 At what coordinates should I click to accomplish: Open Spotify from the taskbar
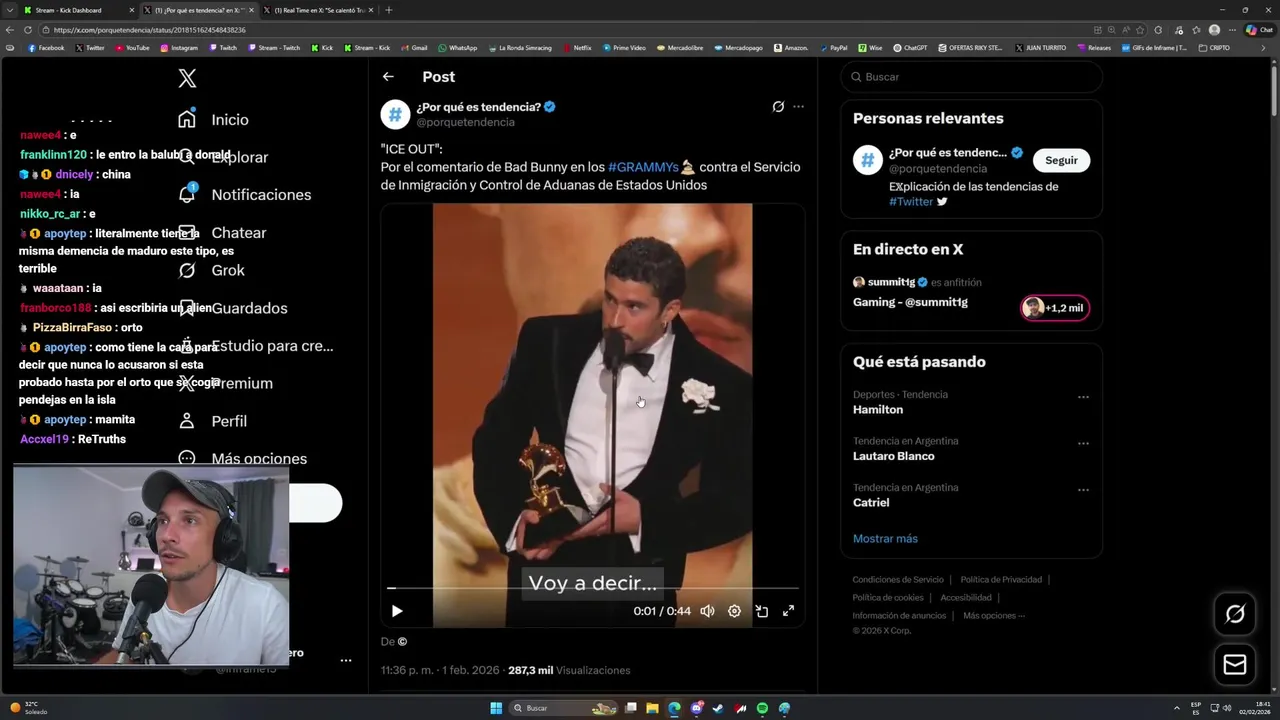click(x=762, y=708)
